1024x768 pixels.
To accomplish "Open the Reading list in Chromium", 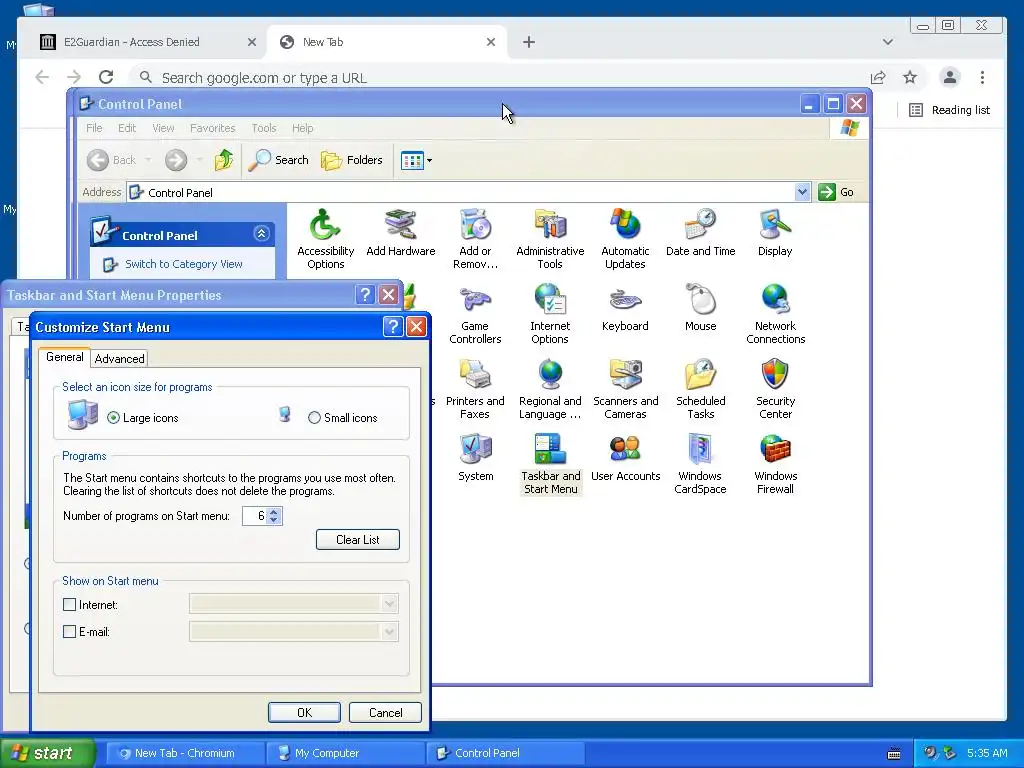I will [x=950, y=110].
